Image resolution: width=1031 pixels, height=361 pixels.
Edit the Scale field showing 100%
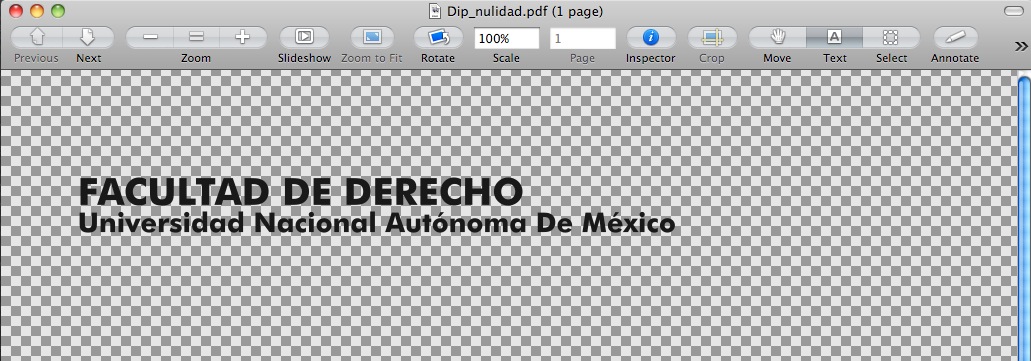pos(506,38)
